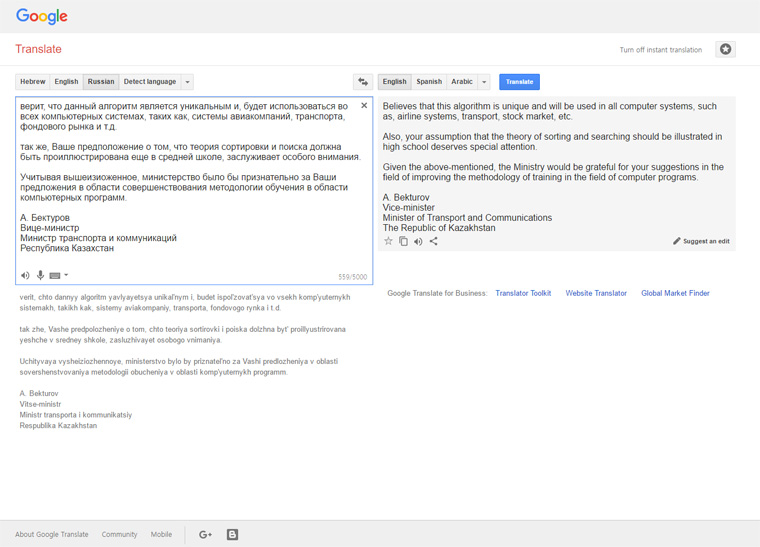This screenshot has width=760, height=547.
Task: Turn off instant translation
Action: click(x=661, y=50)
